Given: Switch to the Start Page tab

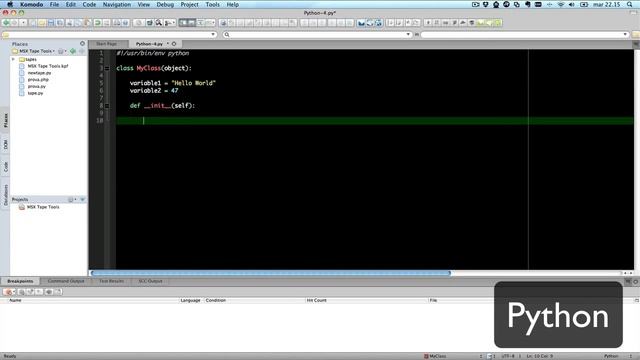Looking at the screenshot, I should [x=107, y=44].
